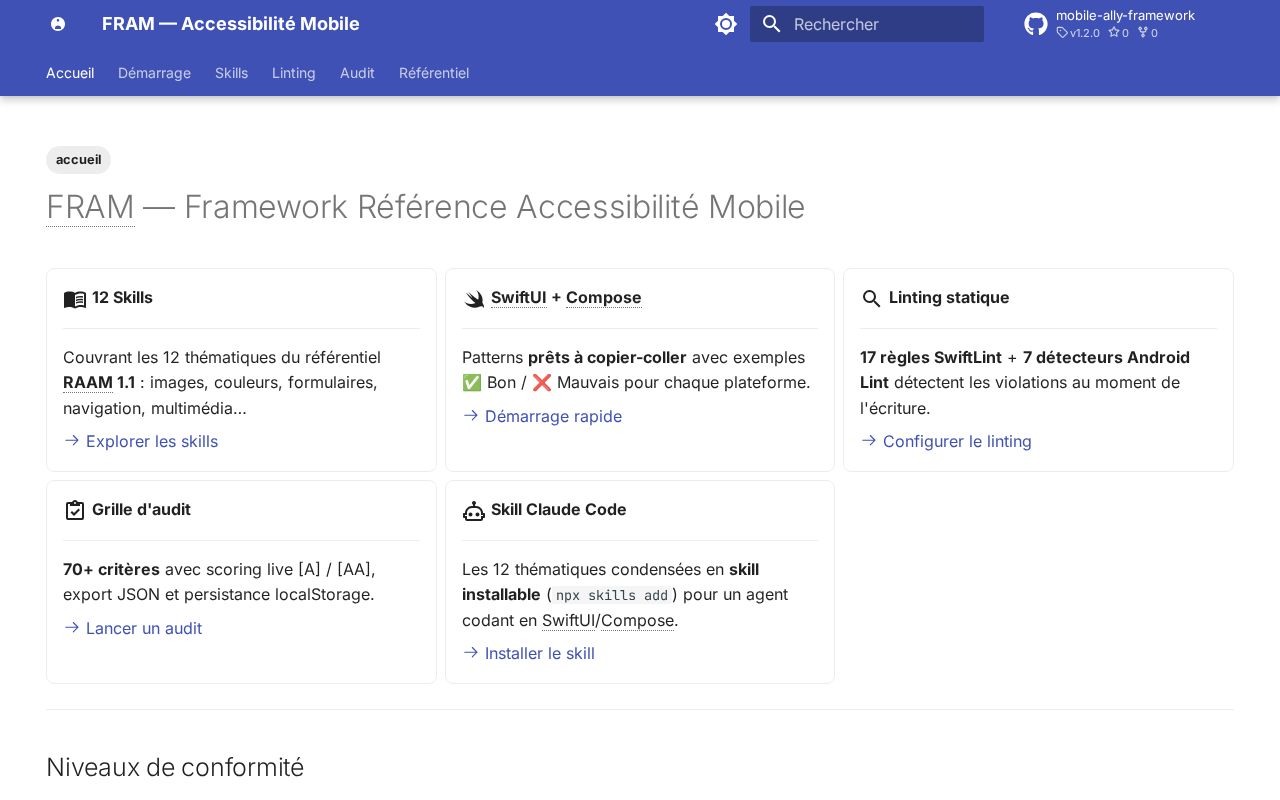Click the repository fork count
Screen dimensions: 1280x800
click(1148, 33)
